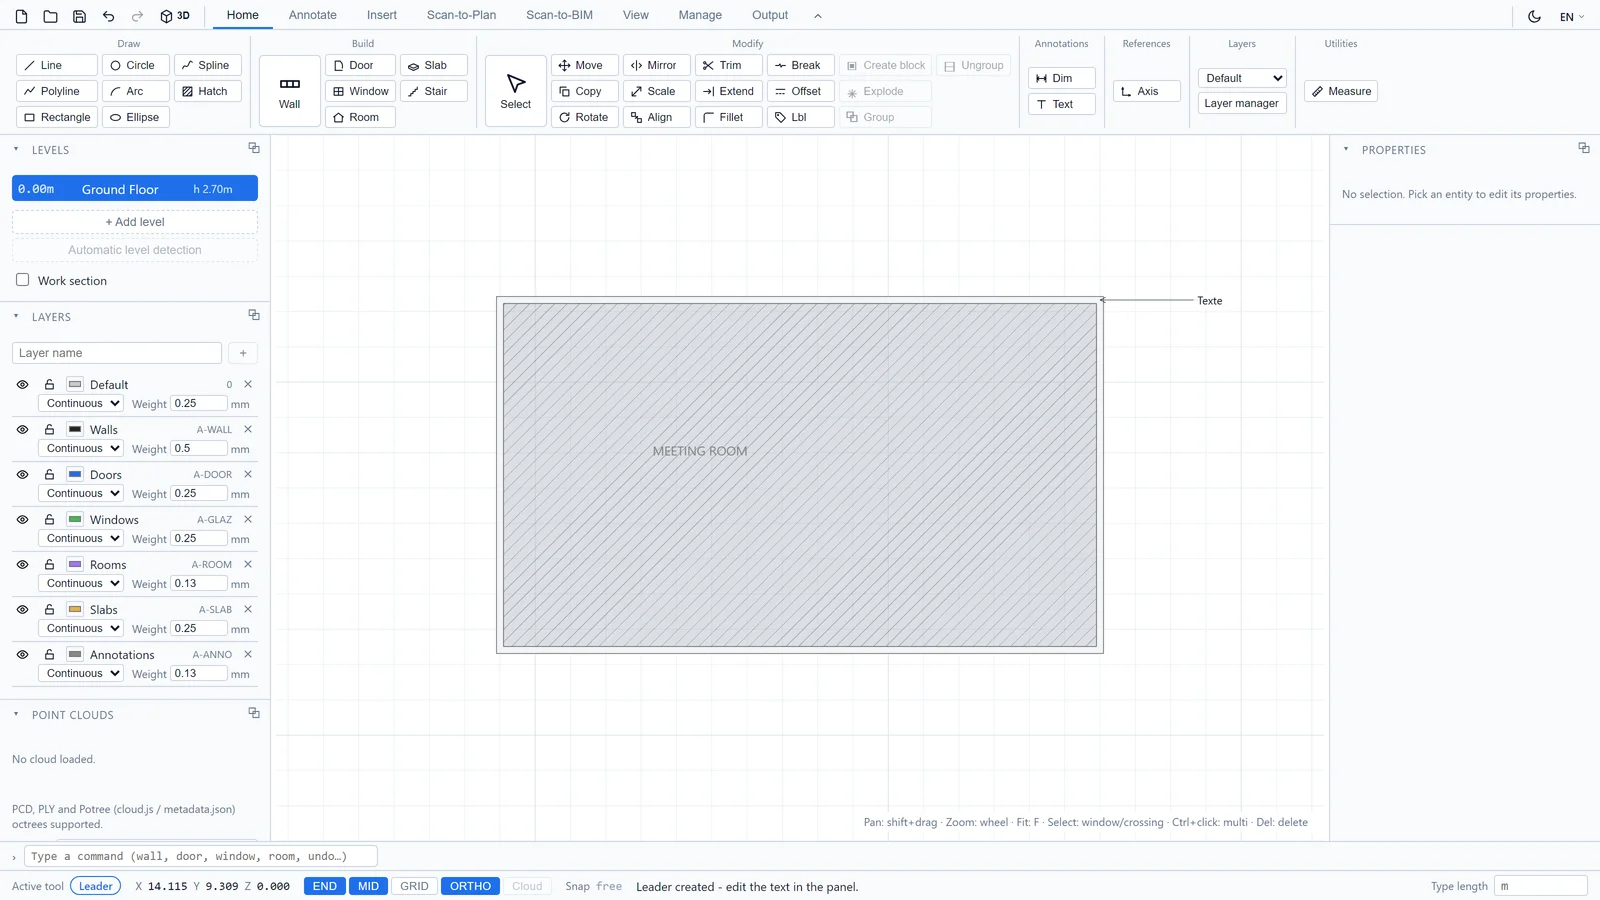Activate the Select tool
The image size is (1600, 900).
pyautogui.click(x=516, y=91)
